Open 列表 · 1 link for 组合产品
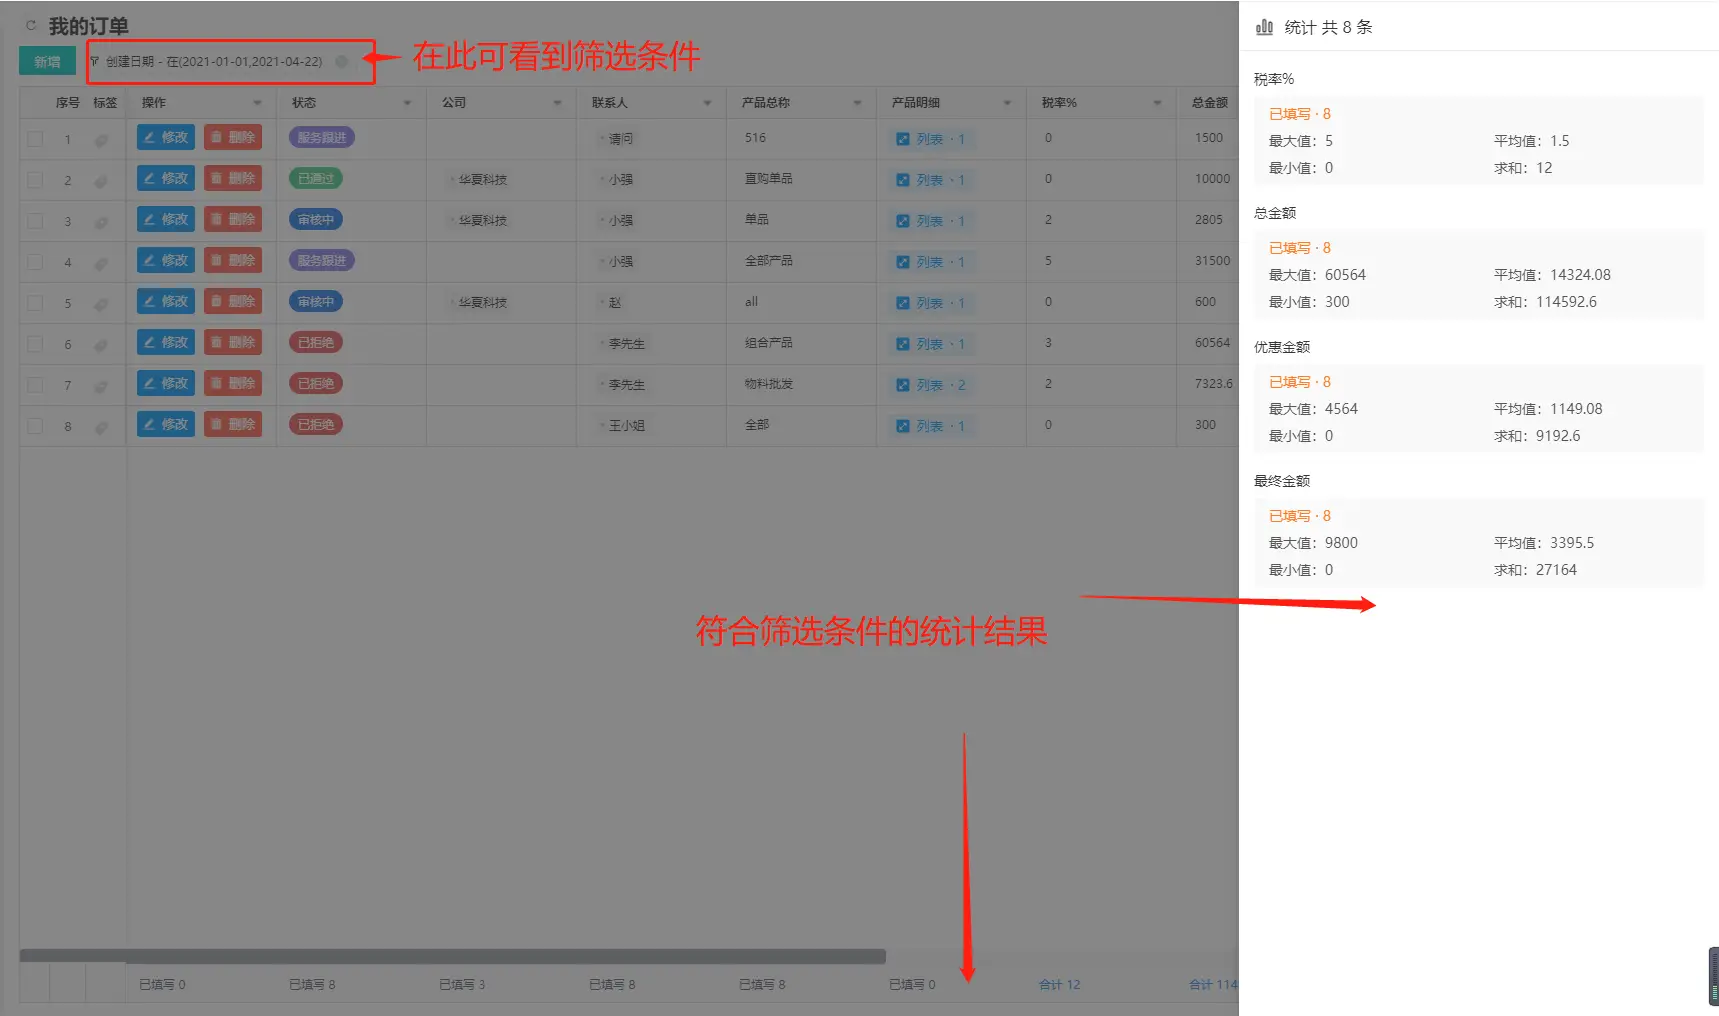 pyautogui.click(x=932, y=344)
